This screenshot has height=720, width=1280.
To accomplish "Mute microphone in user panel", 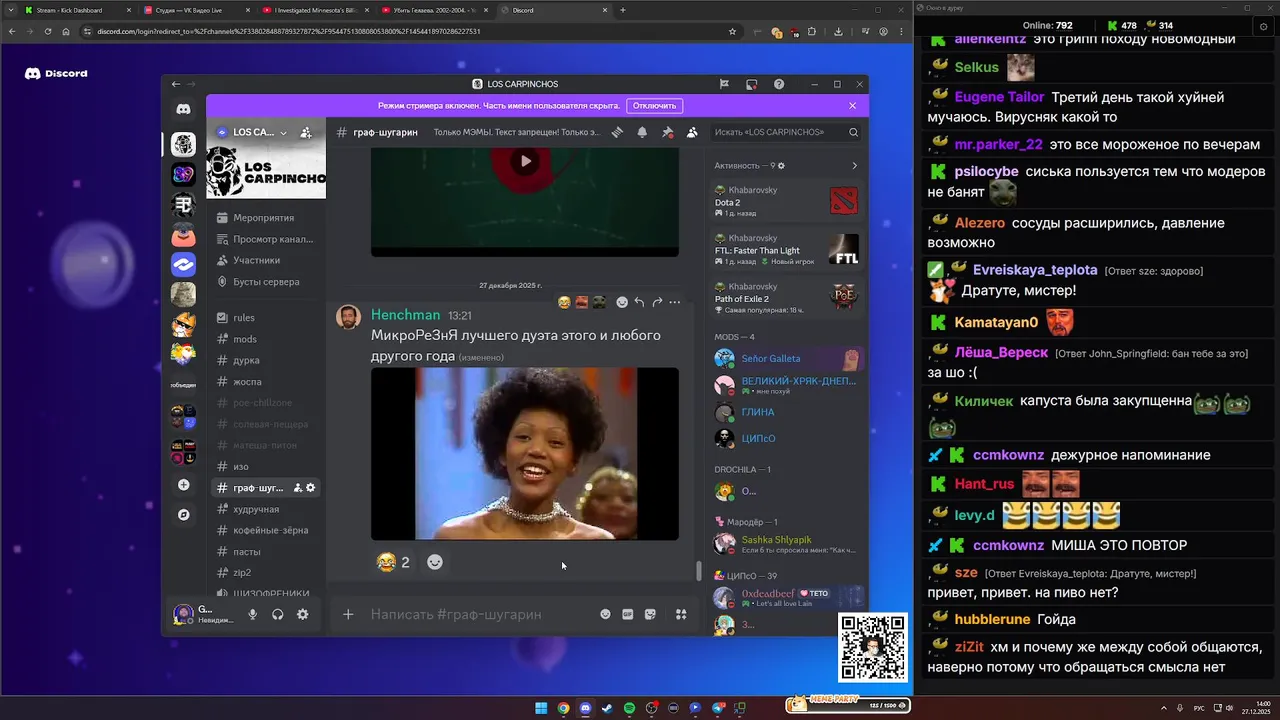I will [x=253, y=614].
